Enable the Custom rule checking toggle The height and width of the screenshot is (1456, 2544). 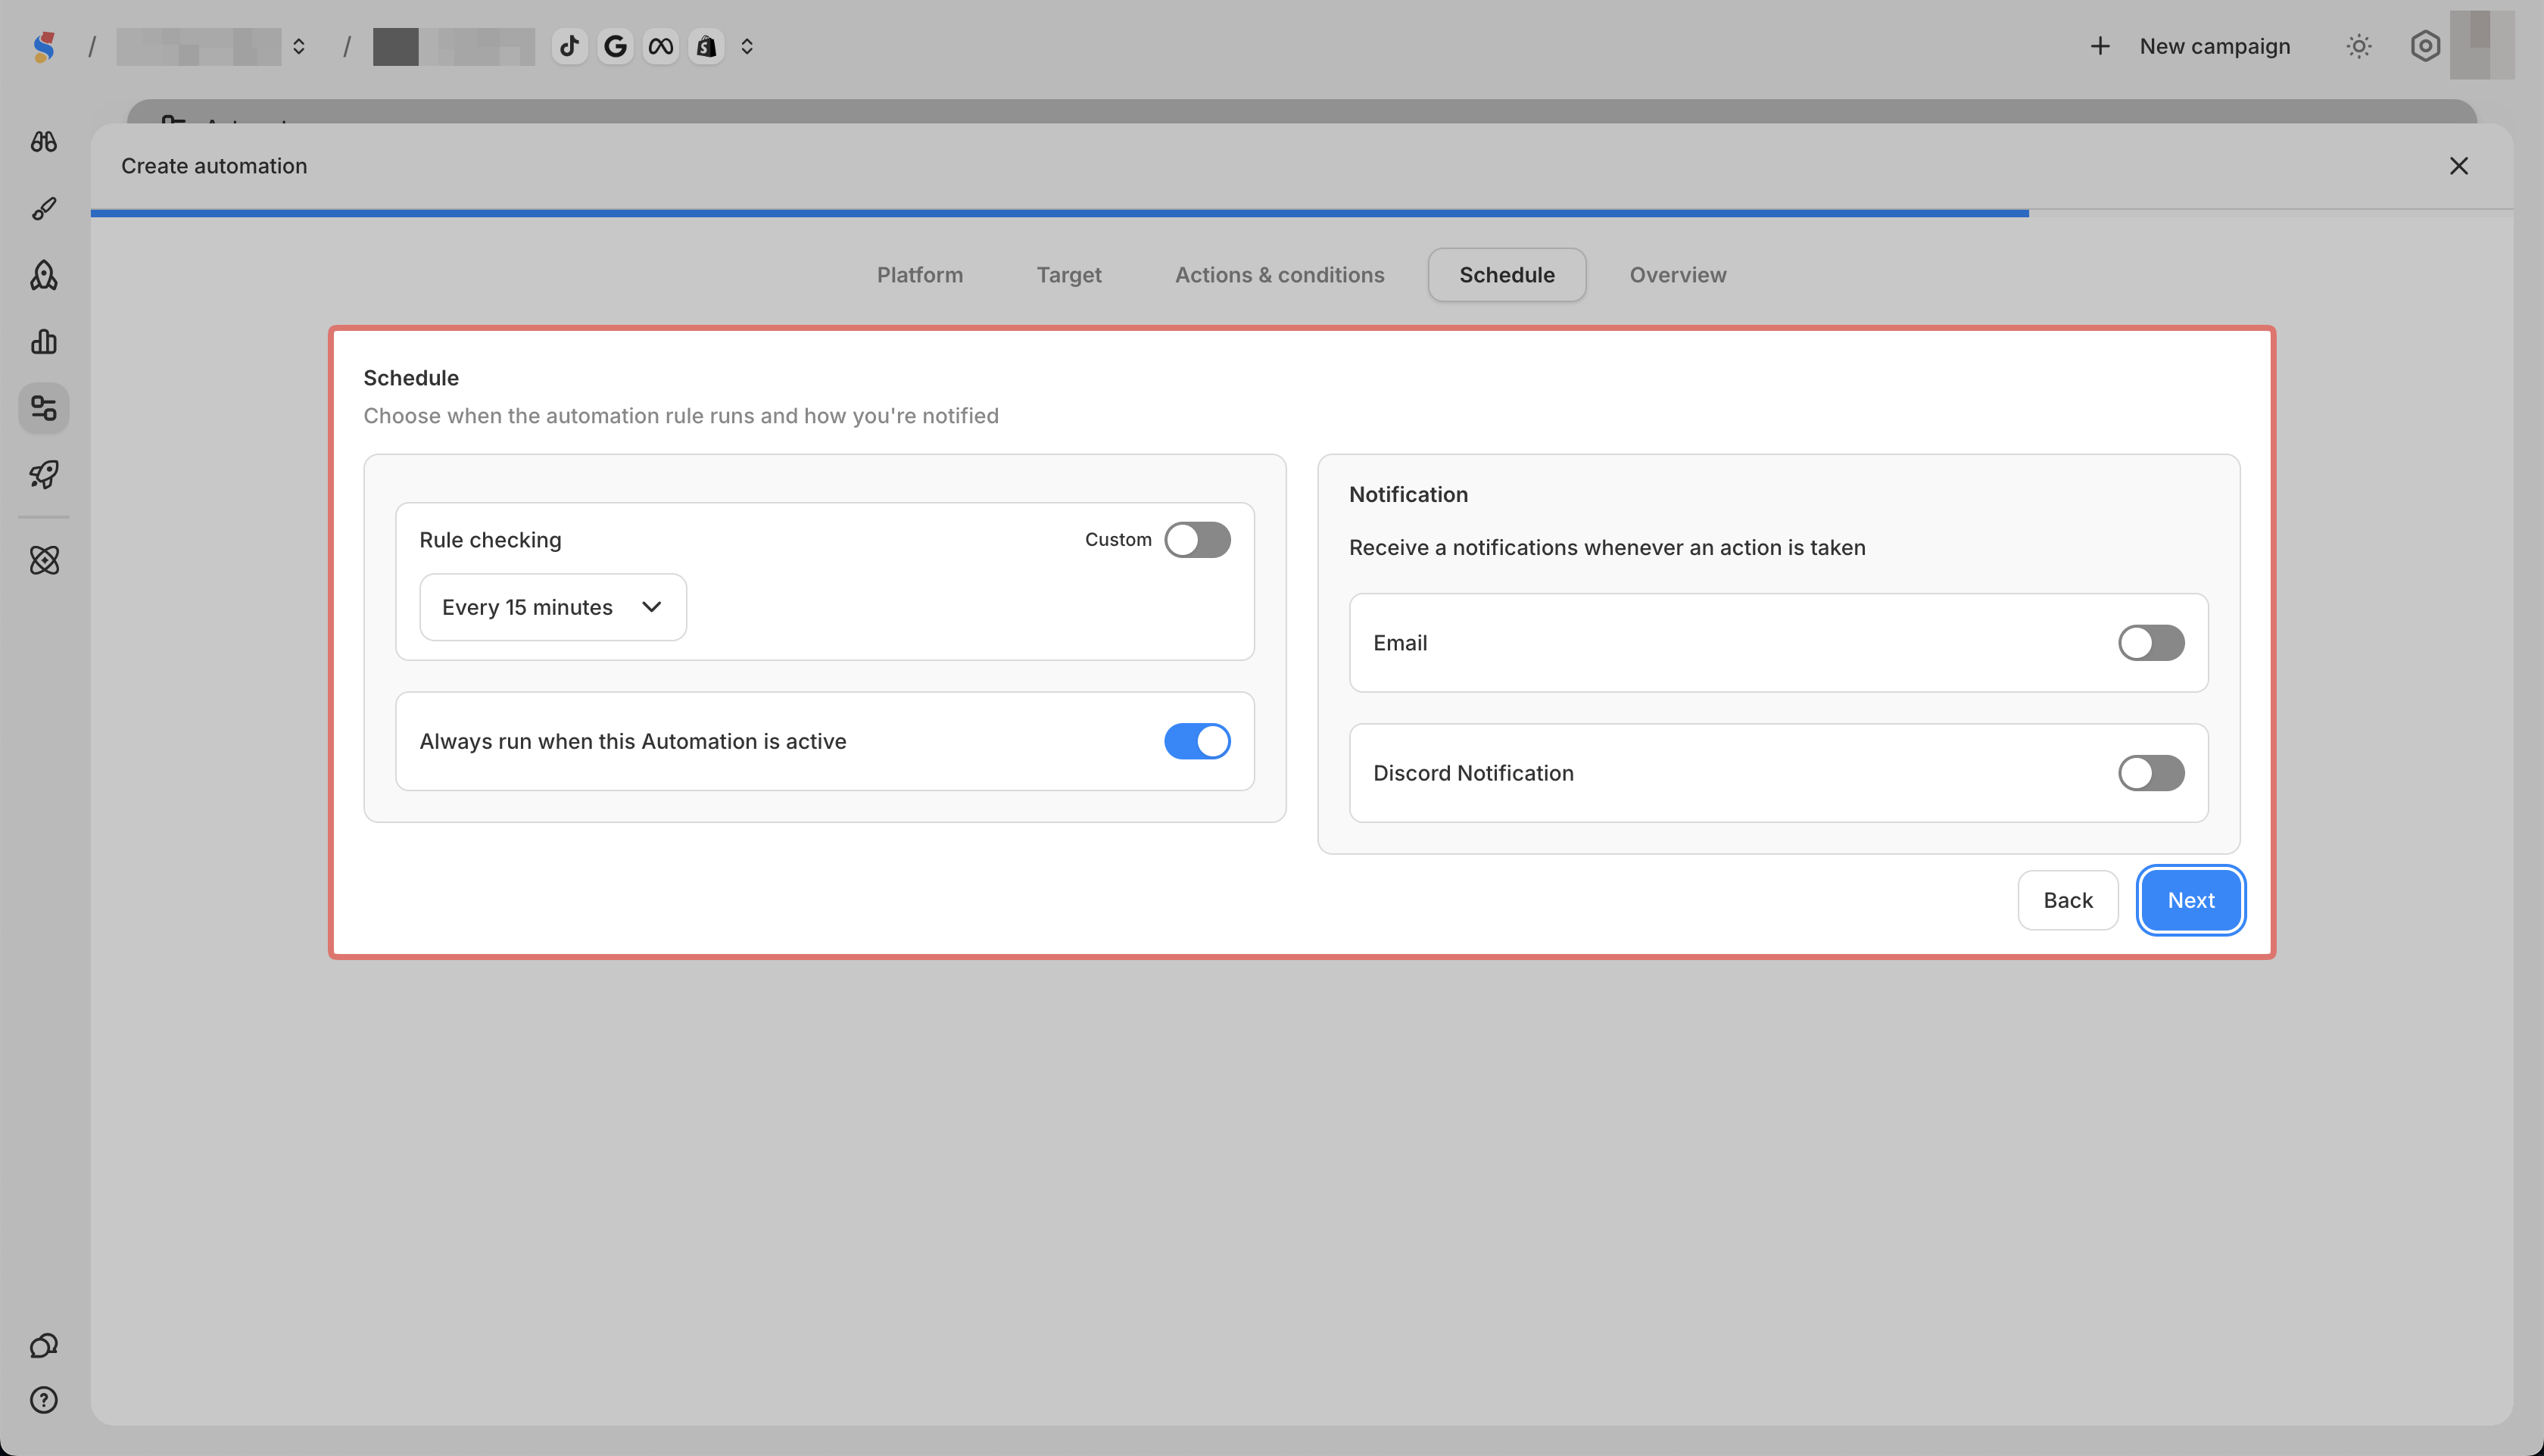pyautogui.click(x=1197, y=540)
